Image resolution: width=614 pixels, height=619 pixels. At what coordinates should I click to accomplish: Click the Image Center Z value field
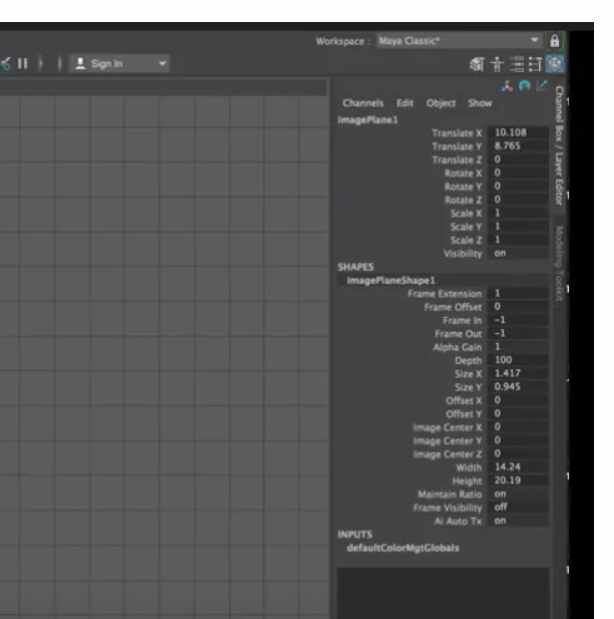518,454
